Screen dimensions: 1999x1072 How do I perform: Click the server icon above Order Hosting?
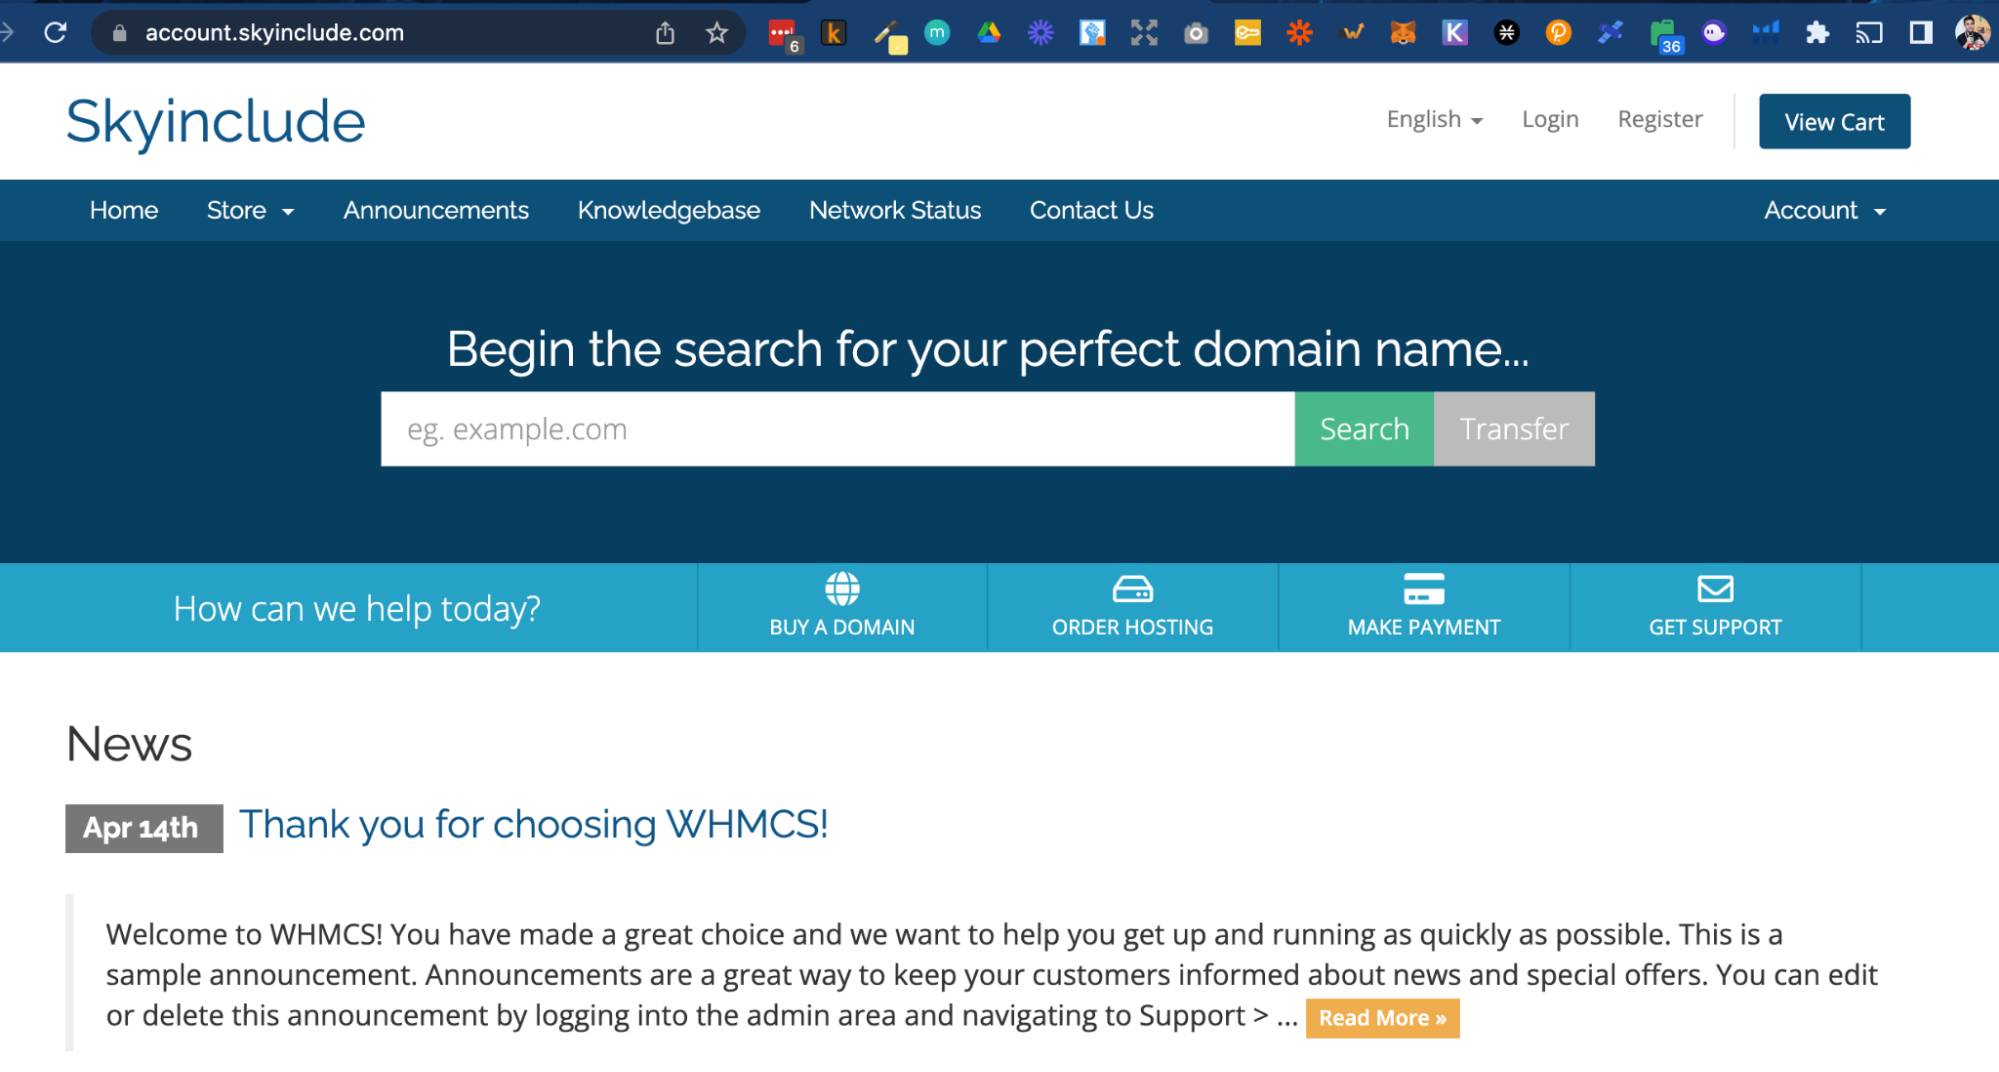[1132, 589]
